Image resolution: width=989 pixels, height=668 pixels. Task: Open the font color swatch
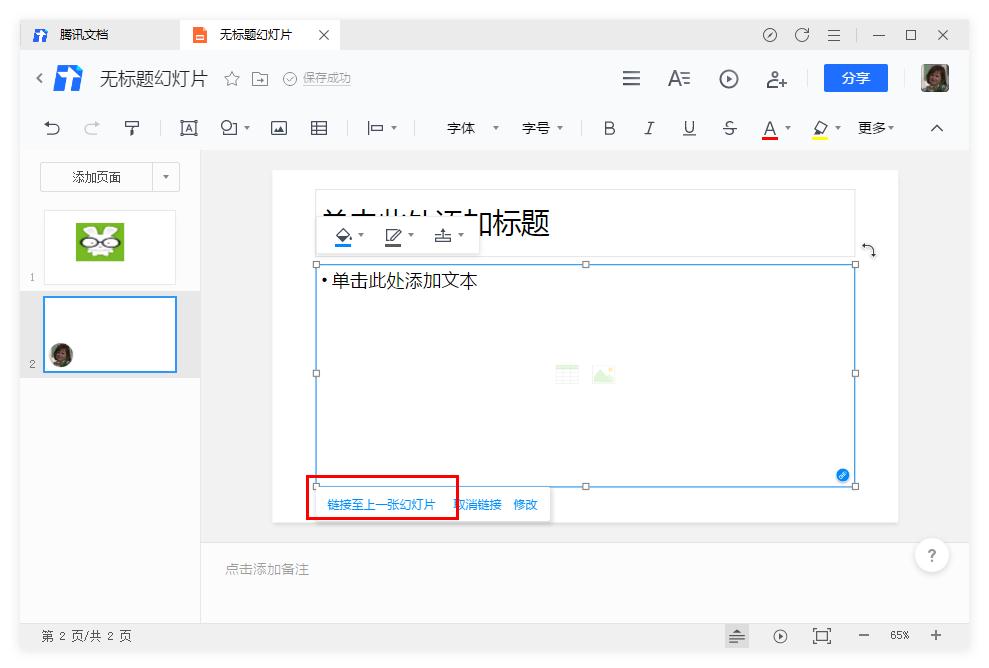point(770,128)
